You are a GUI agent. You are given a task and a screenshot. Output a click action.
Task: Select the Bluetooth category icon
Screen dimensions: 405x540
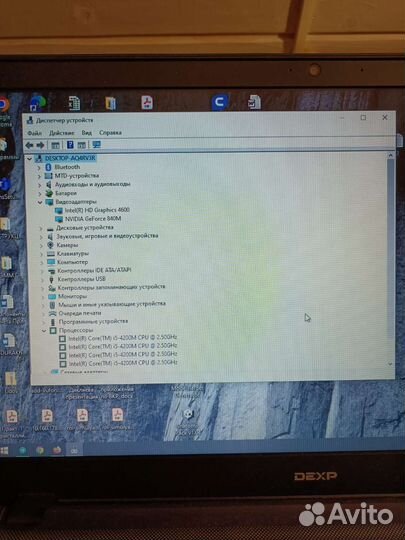[x=49, y=167]
